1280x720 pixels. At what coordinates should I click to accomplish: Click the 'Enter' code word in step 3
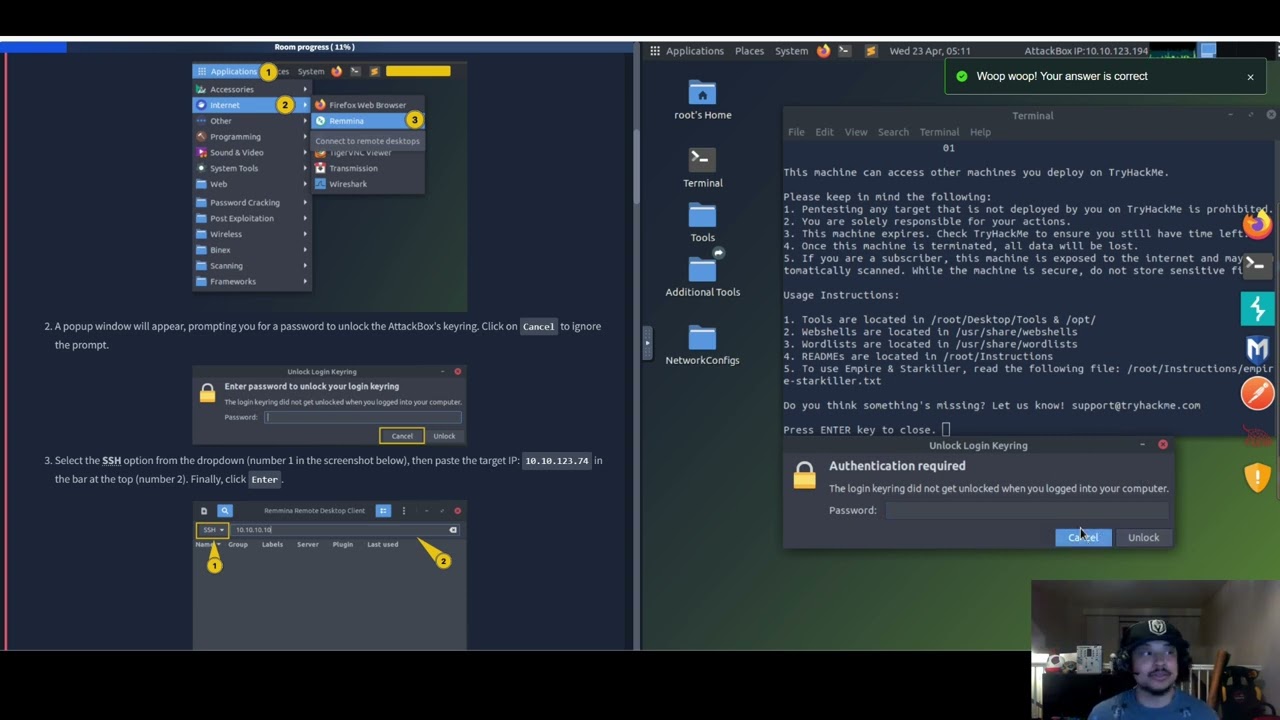click(264, 480)
